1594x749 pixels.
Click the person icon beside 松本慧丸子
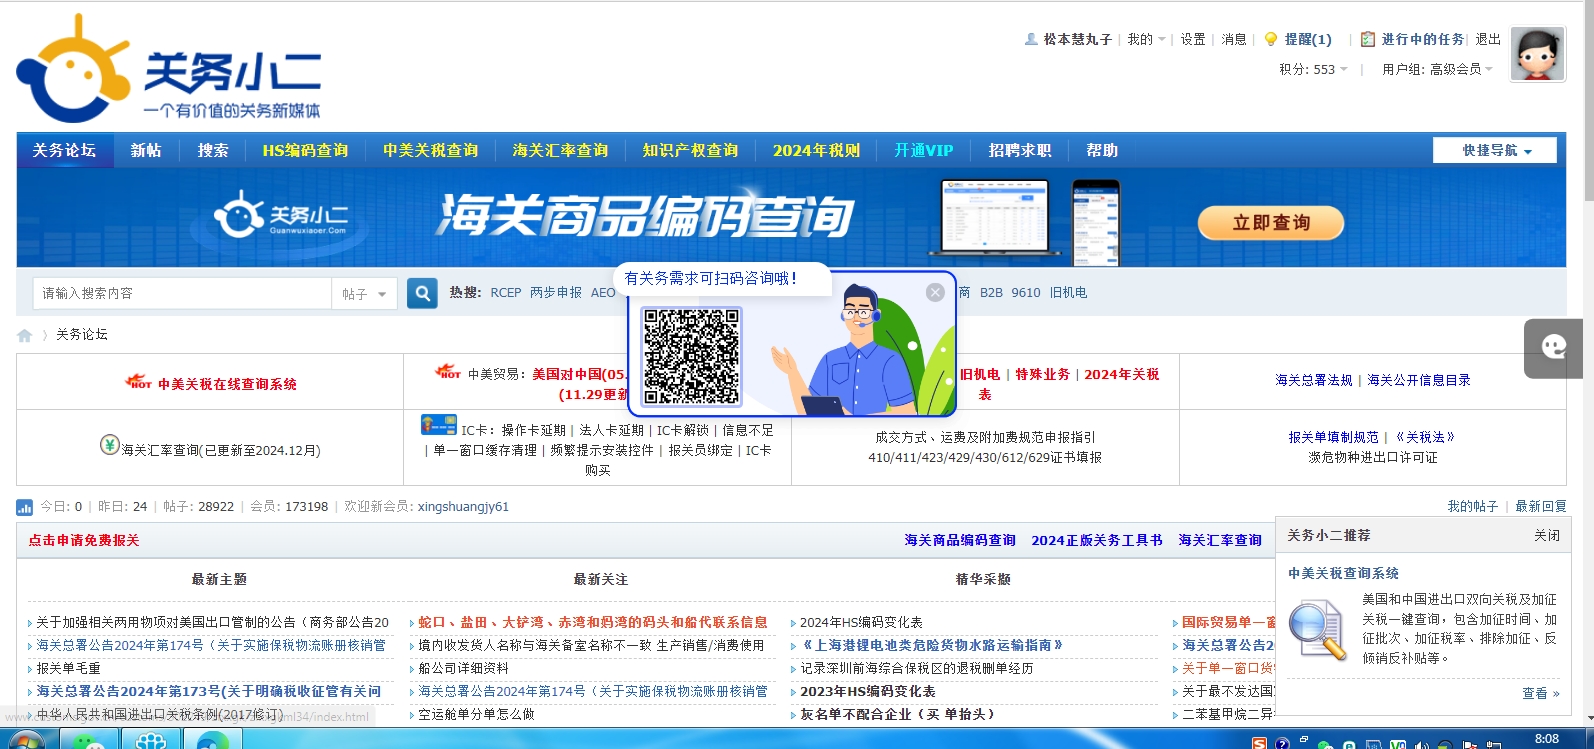click(x=1031, y=39)
